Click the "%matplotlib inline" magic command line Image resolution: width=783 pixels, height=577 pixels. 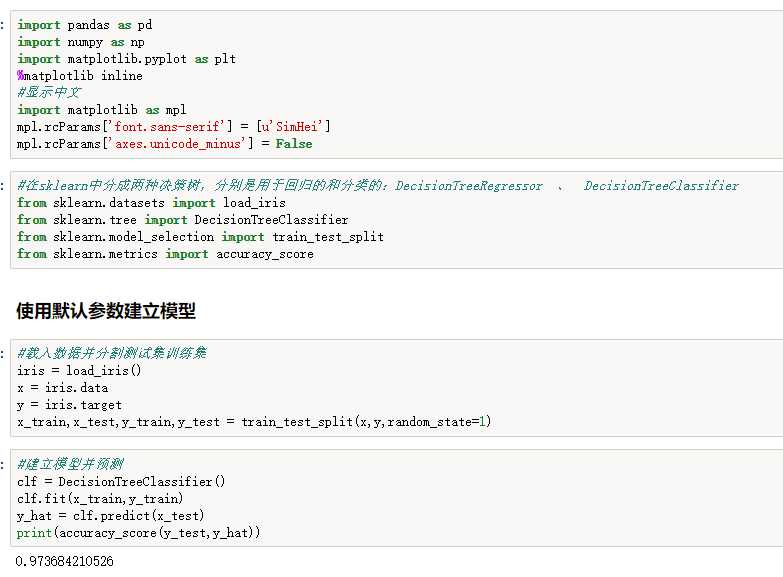point(79,76)
